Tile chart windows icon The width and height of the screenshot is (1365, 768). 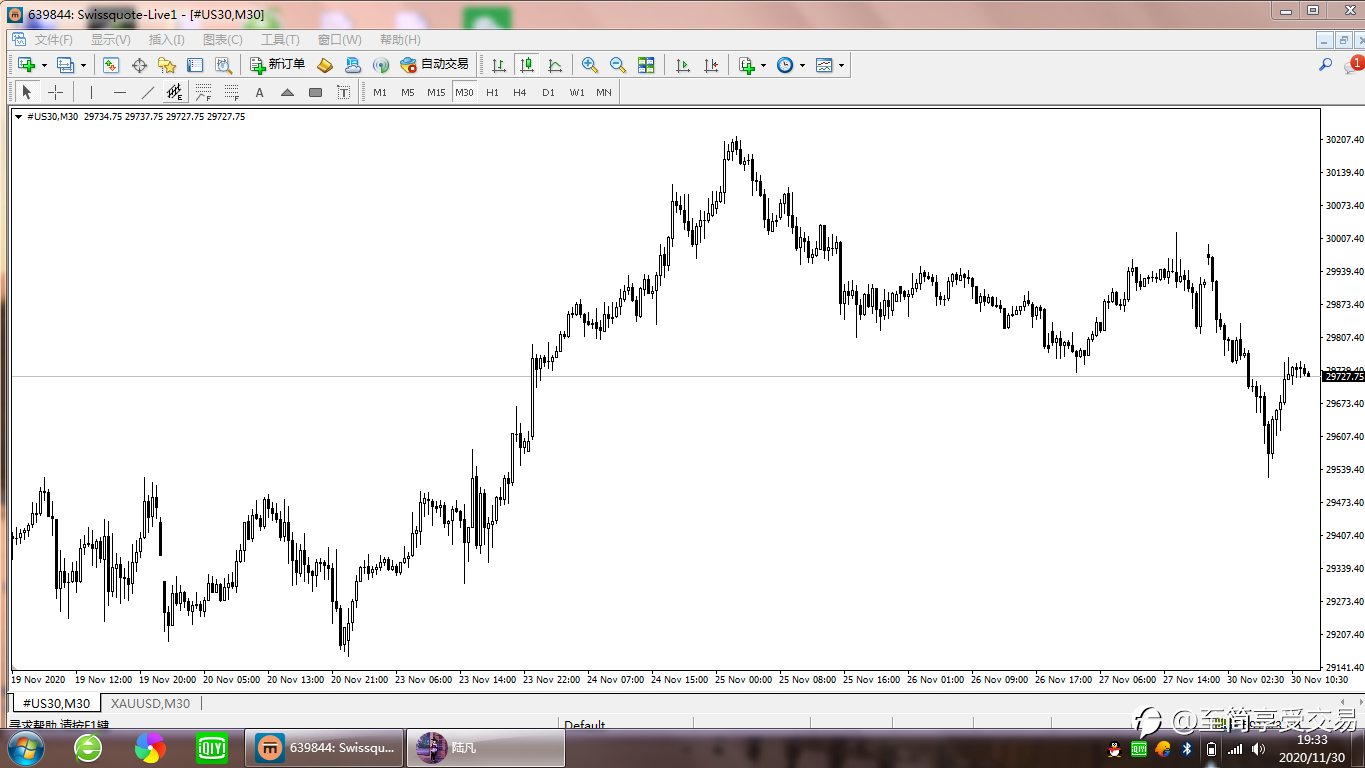[x=646, y=65]
